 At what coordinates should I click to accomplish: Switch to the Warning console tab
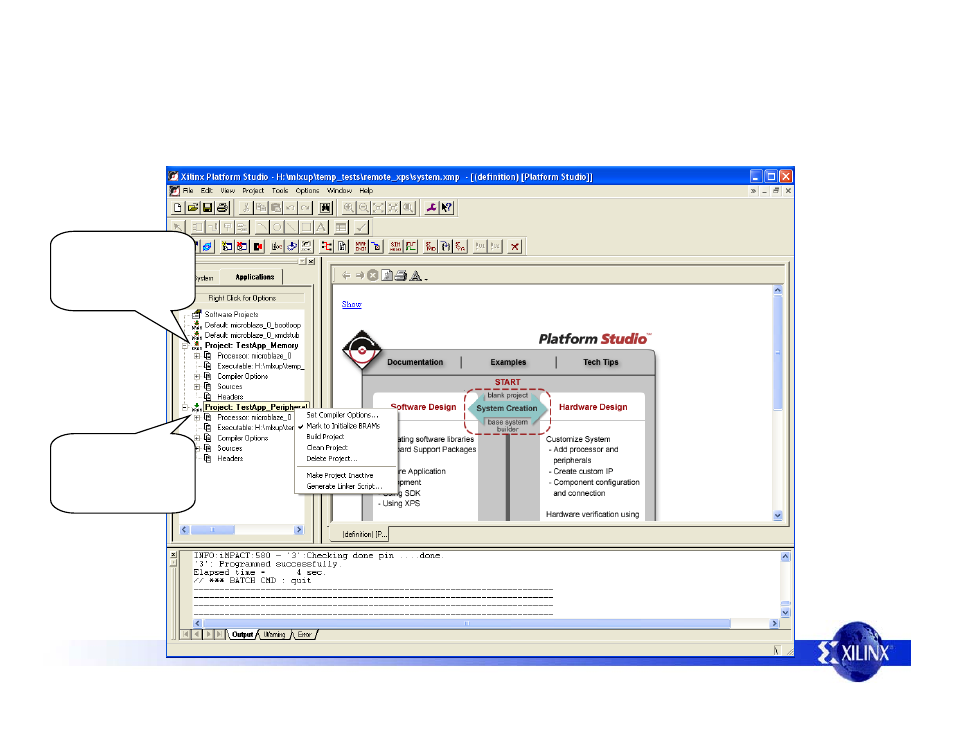pyautogui.click(x=274, y=635)
